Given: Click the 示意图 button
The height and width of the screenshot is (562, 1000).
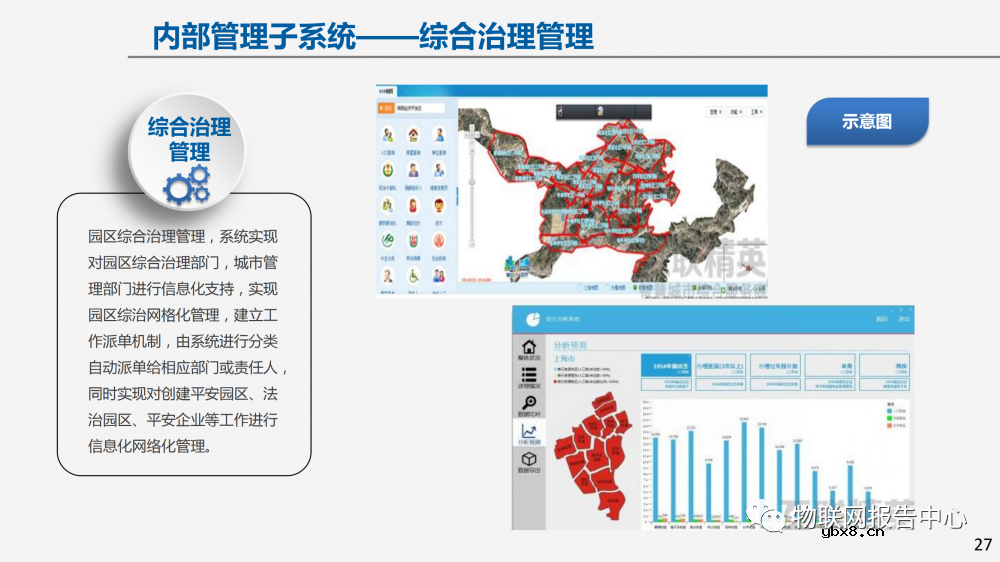Looking at the screenshot, I should pos(867,121).
